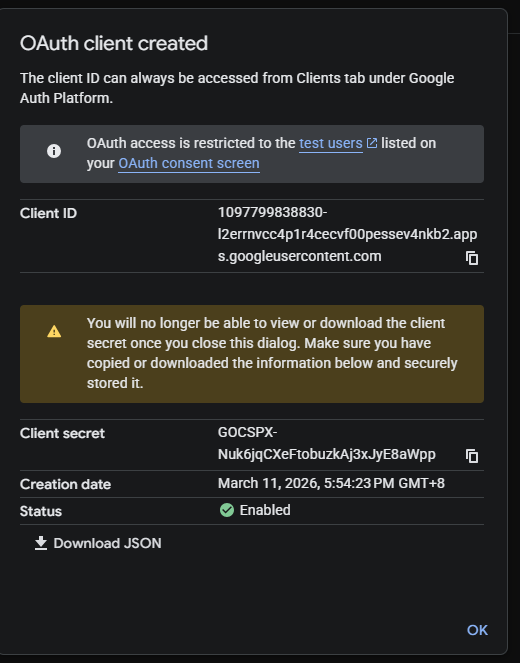Screen dimensions: 520x663
Task: Open the test users link
Action: (x=331, y=143)
